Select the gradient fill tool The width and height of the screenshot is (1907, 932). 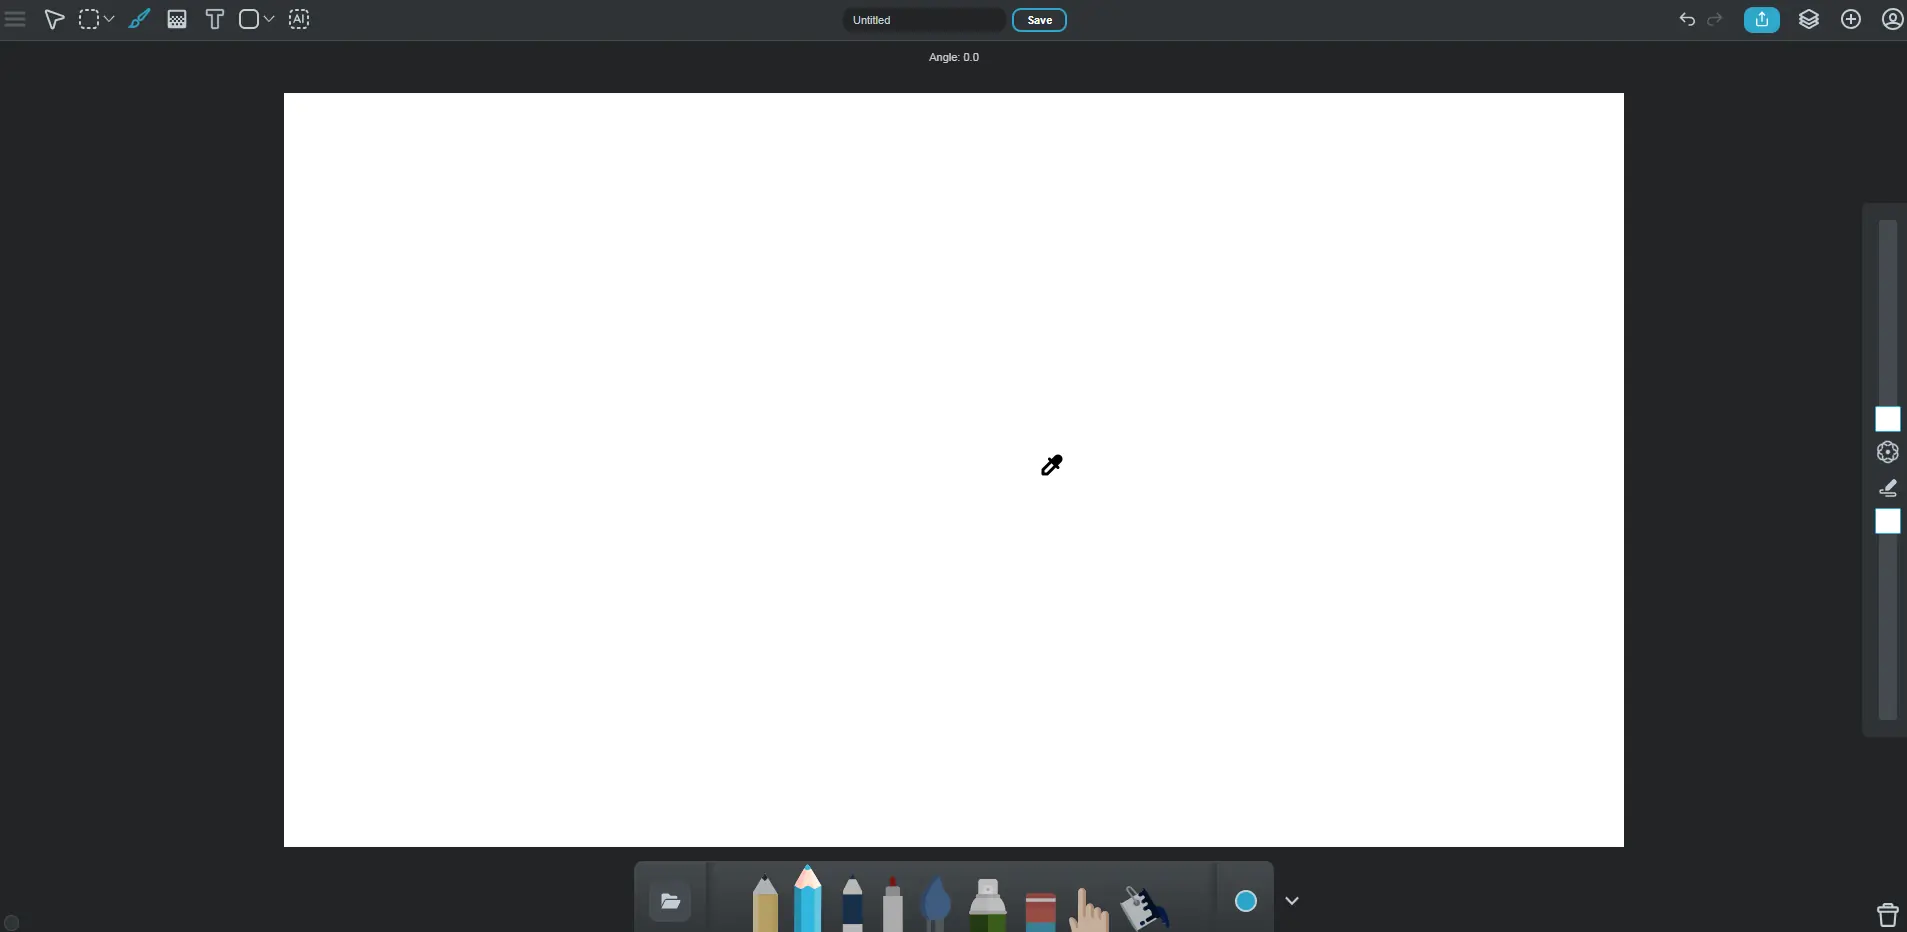177,20
